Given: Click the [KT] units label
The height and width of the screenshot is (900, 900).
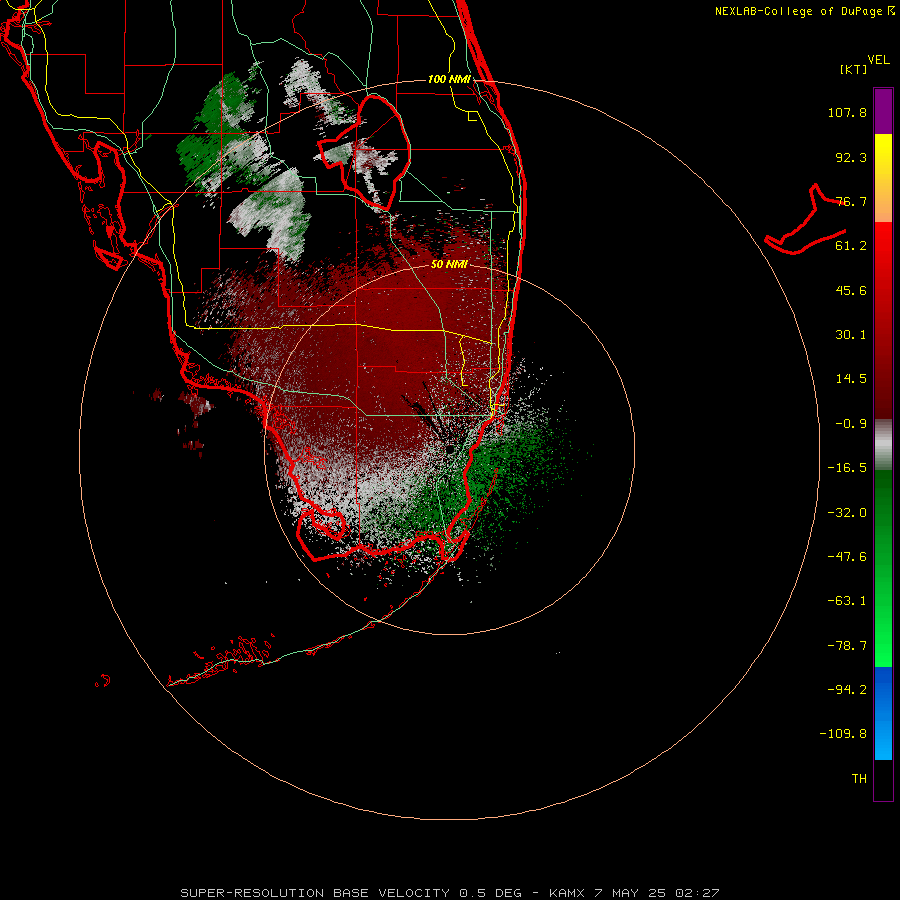Looking at the screenshot, I should point(854,69).
